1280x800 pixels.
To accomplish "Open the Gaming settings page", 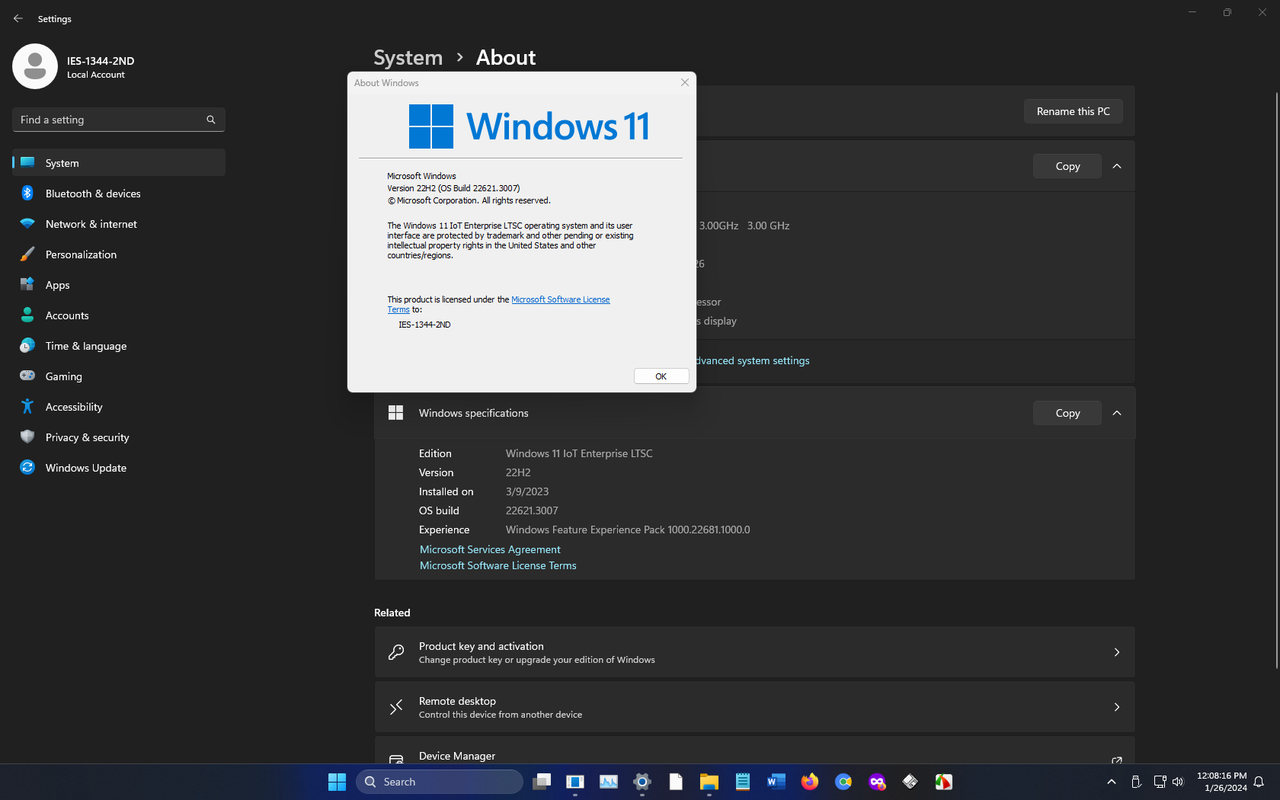I will tap(119, 377).
